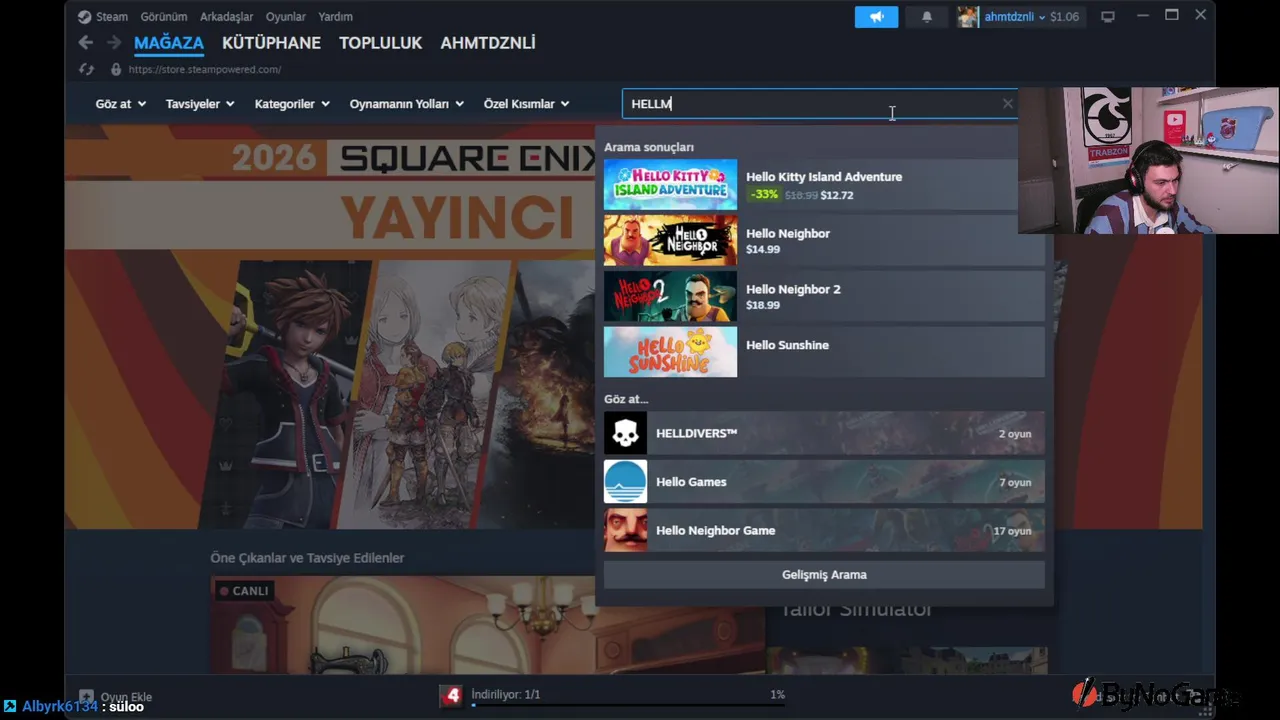Click the Gelişmiş Arama button
The width and height of the screenshot is (1280, 720).
824,575
